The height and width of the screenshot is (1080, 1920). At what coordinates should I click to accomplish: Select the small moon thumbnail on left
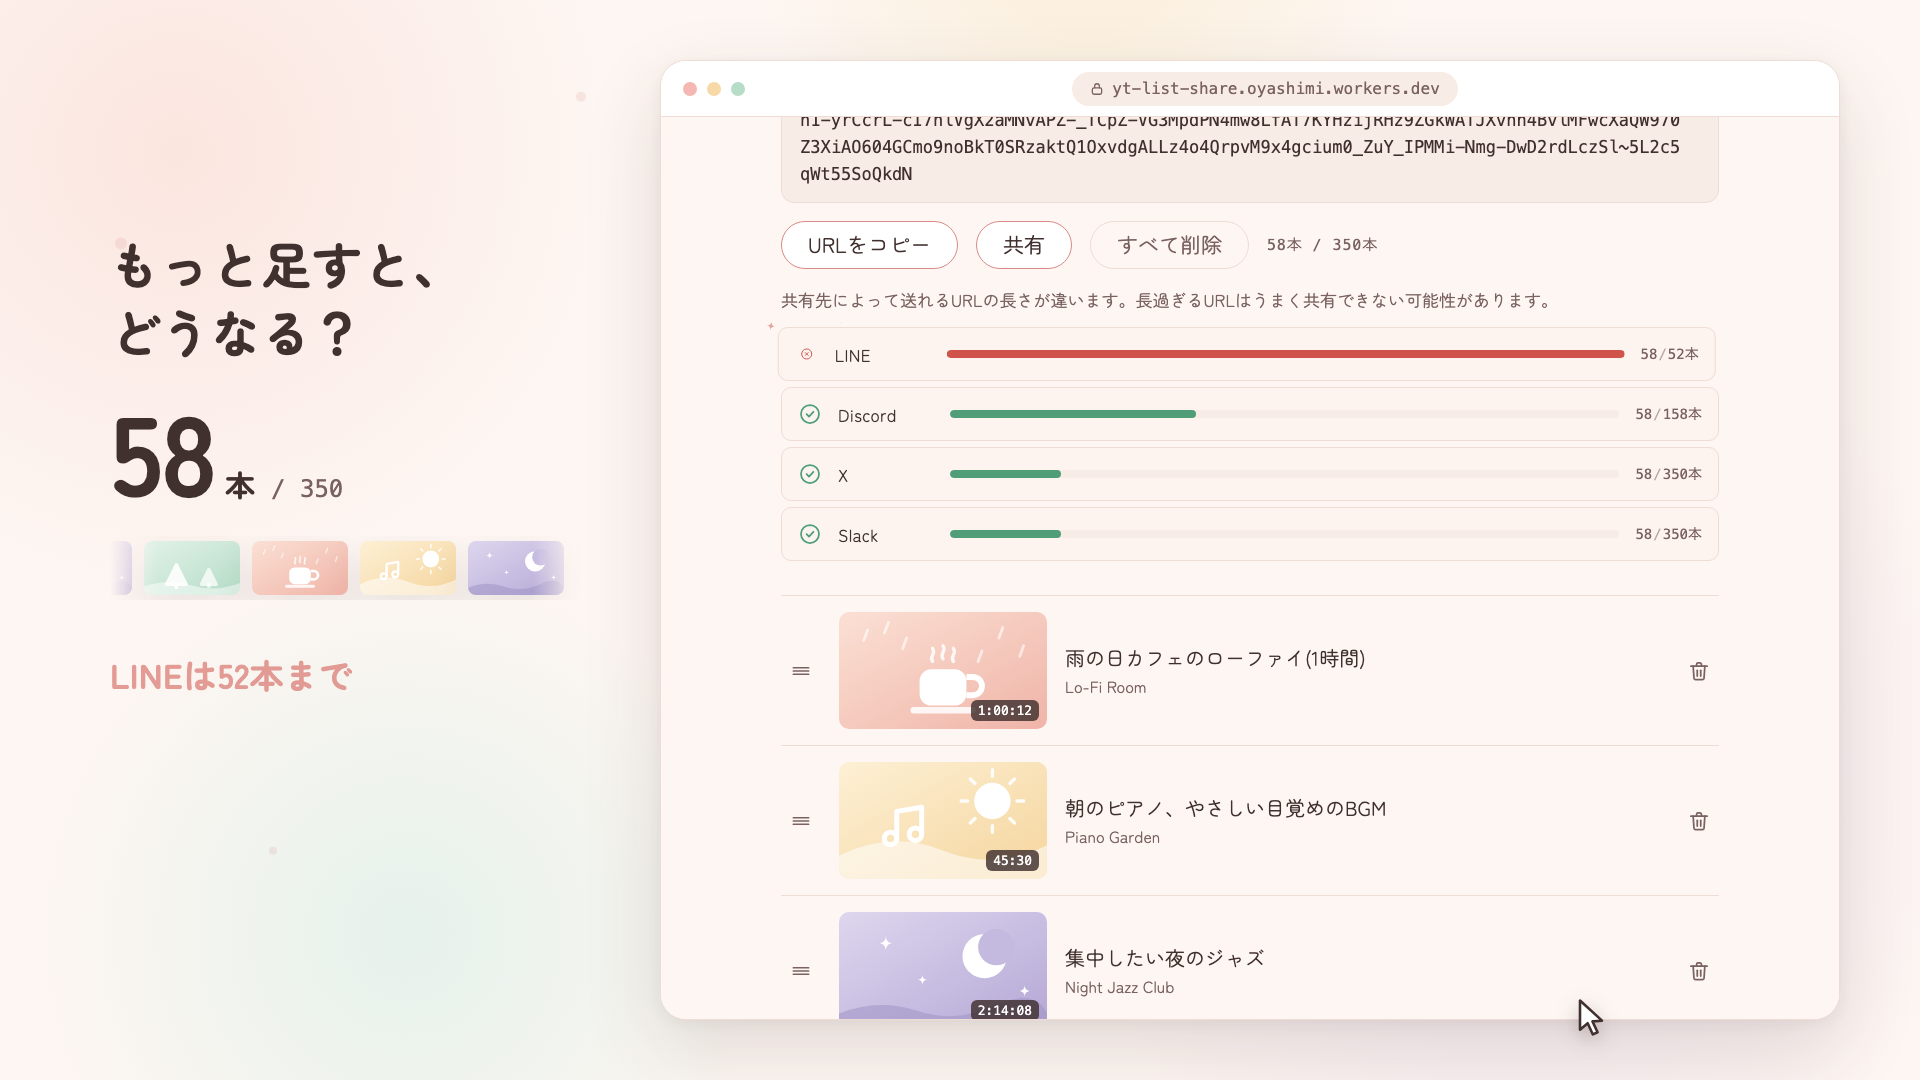click(x=516, y=568)
